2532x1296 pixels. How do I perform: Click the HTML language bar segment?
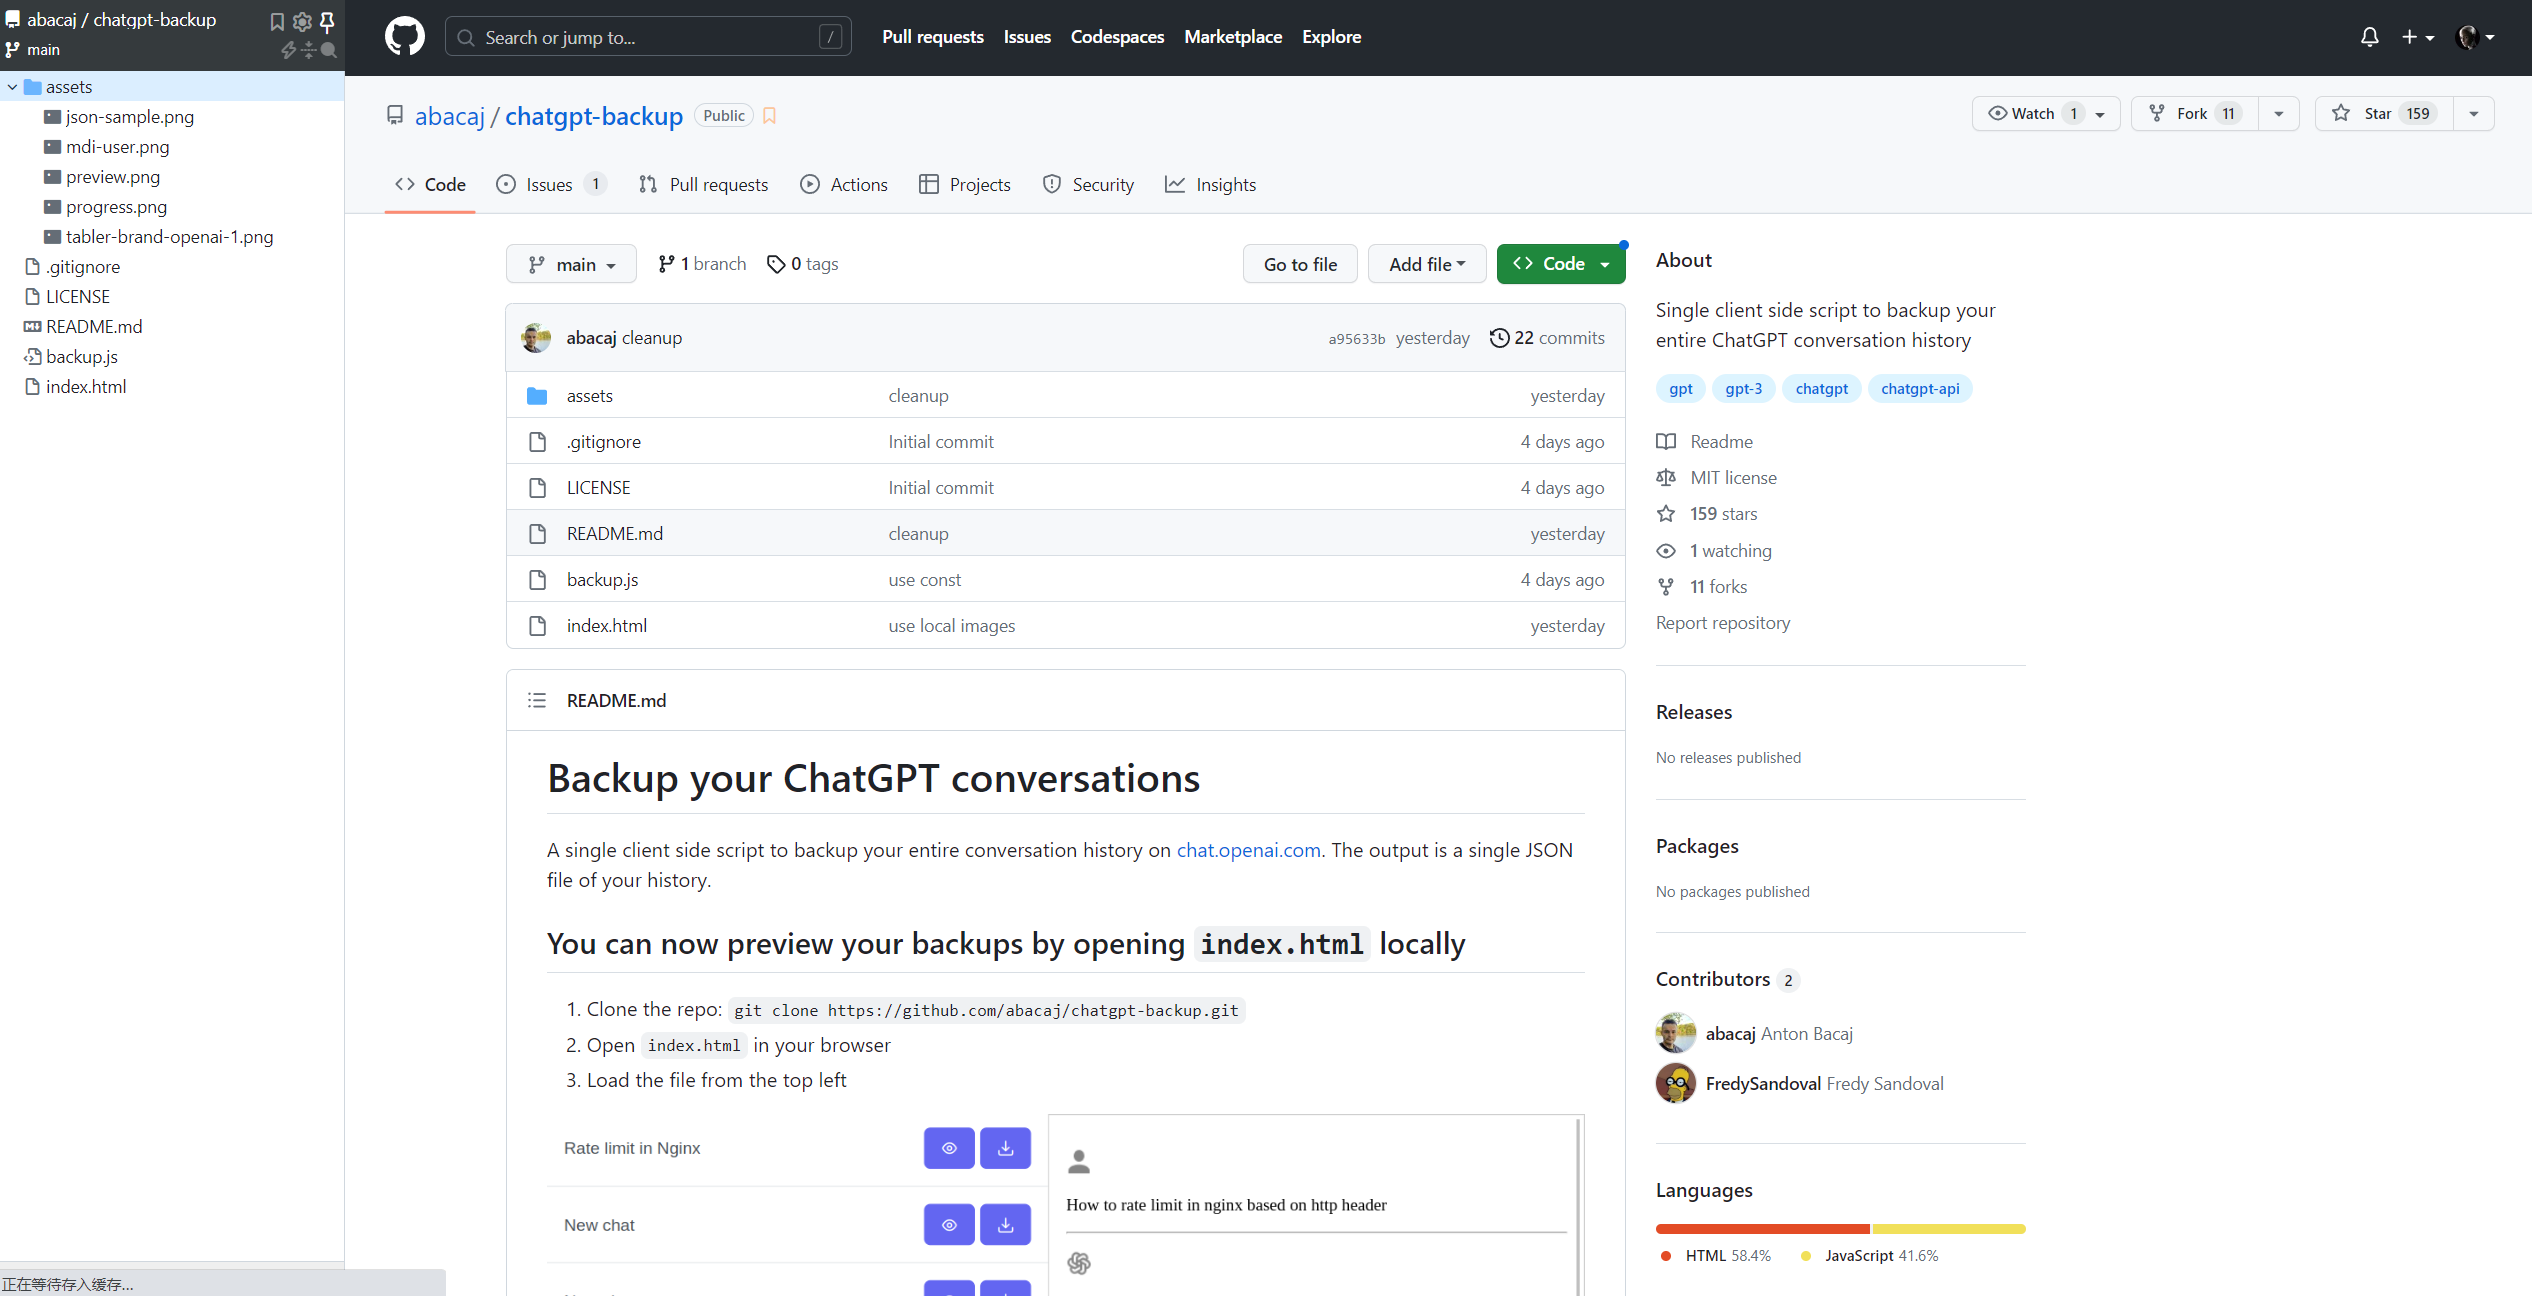(1763, 1229)
